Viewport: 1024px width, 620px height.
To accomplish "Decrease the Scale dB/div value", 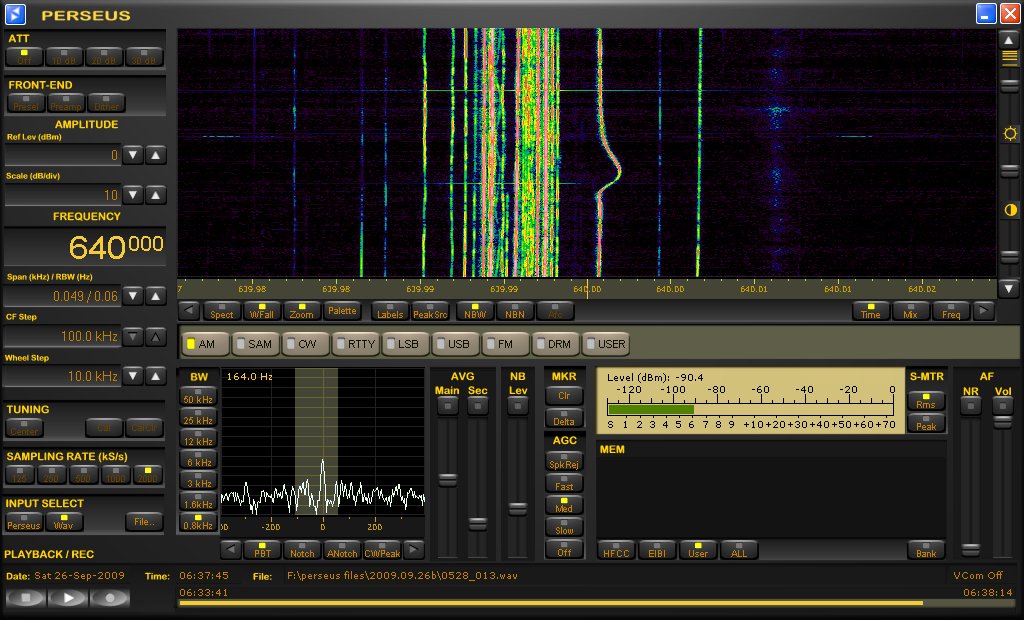I will coord(133,195).
